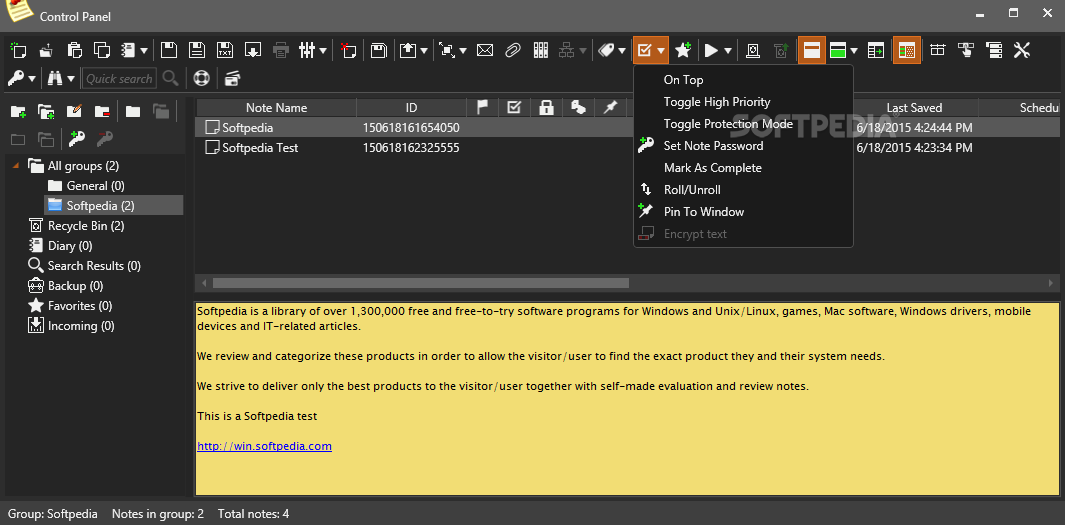Toggle On Top for the note
The image size is (1065, 525).
tap(683, 80)
